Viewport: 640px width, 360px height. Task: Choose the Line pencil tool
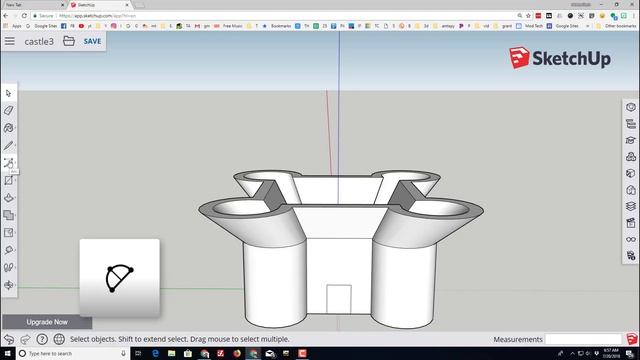(x=9, y=145)
